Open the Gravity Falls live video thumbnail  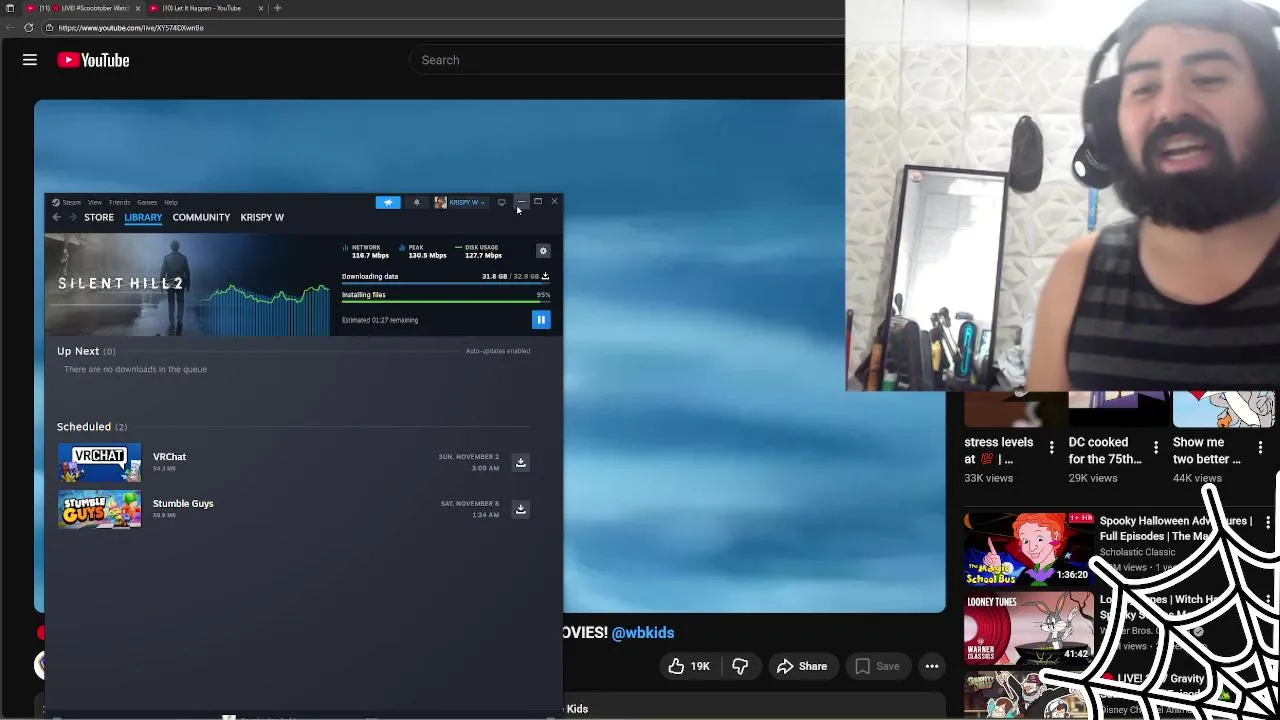point(1028,695)
